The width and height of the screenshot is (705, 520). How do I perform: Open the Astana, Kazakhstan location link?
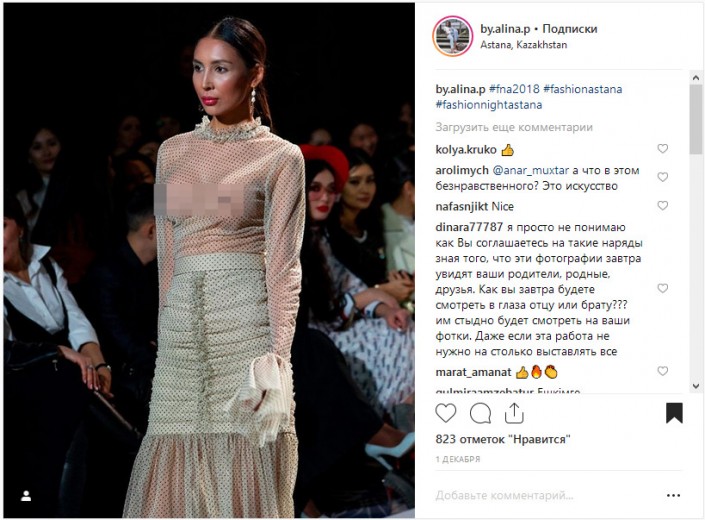pyautogui.click(x=523, y=45)
